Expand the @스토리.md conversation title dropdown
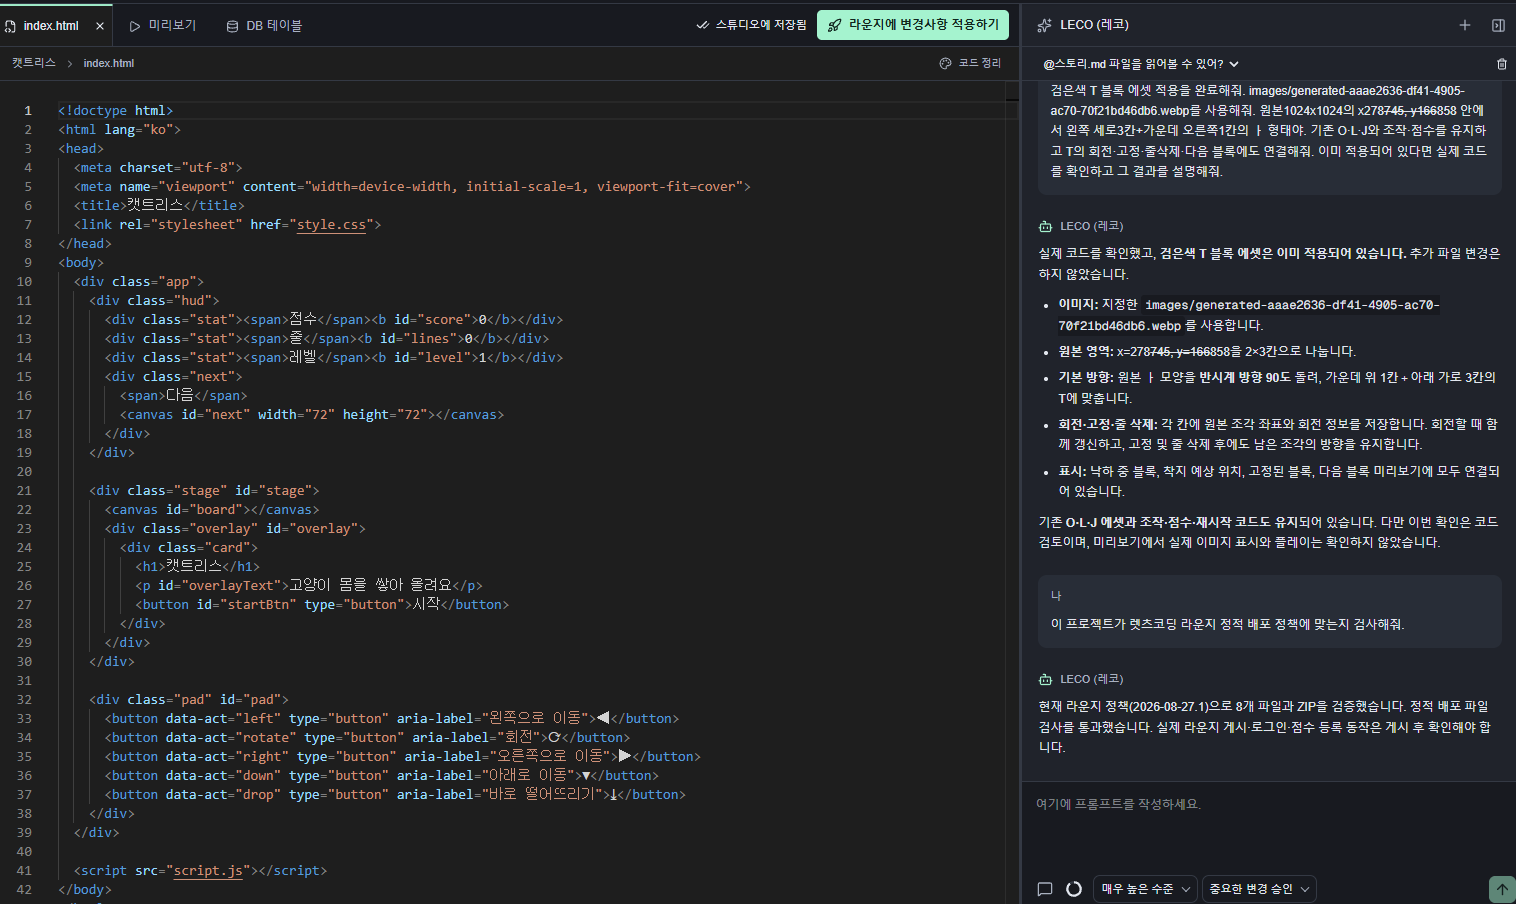The width and height of the screenshot is (1516, 904). (x=1141, y=64)
